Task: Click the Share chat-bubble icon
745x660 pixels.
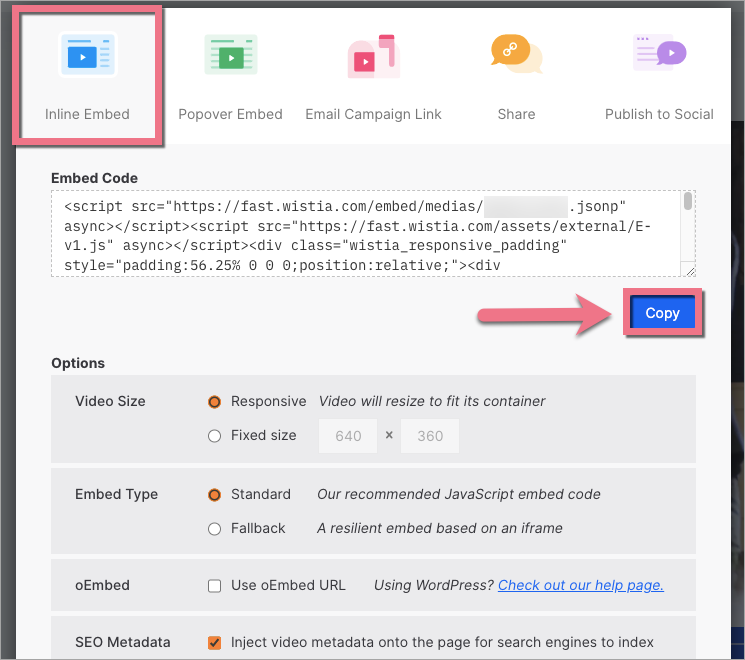Action: [x=516, y=54]
